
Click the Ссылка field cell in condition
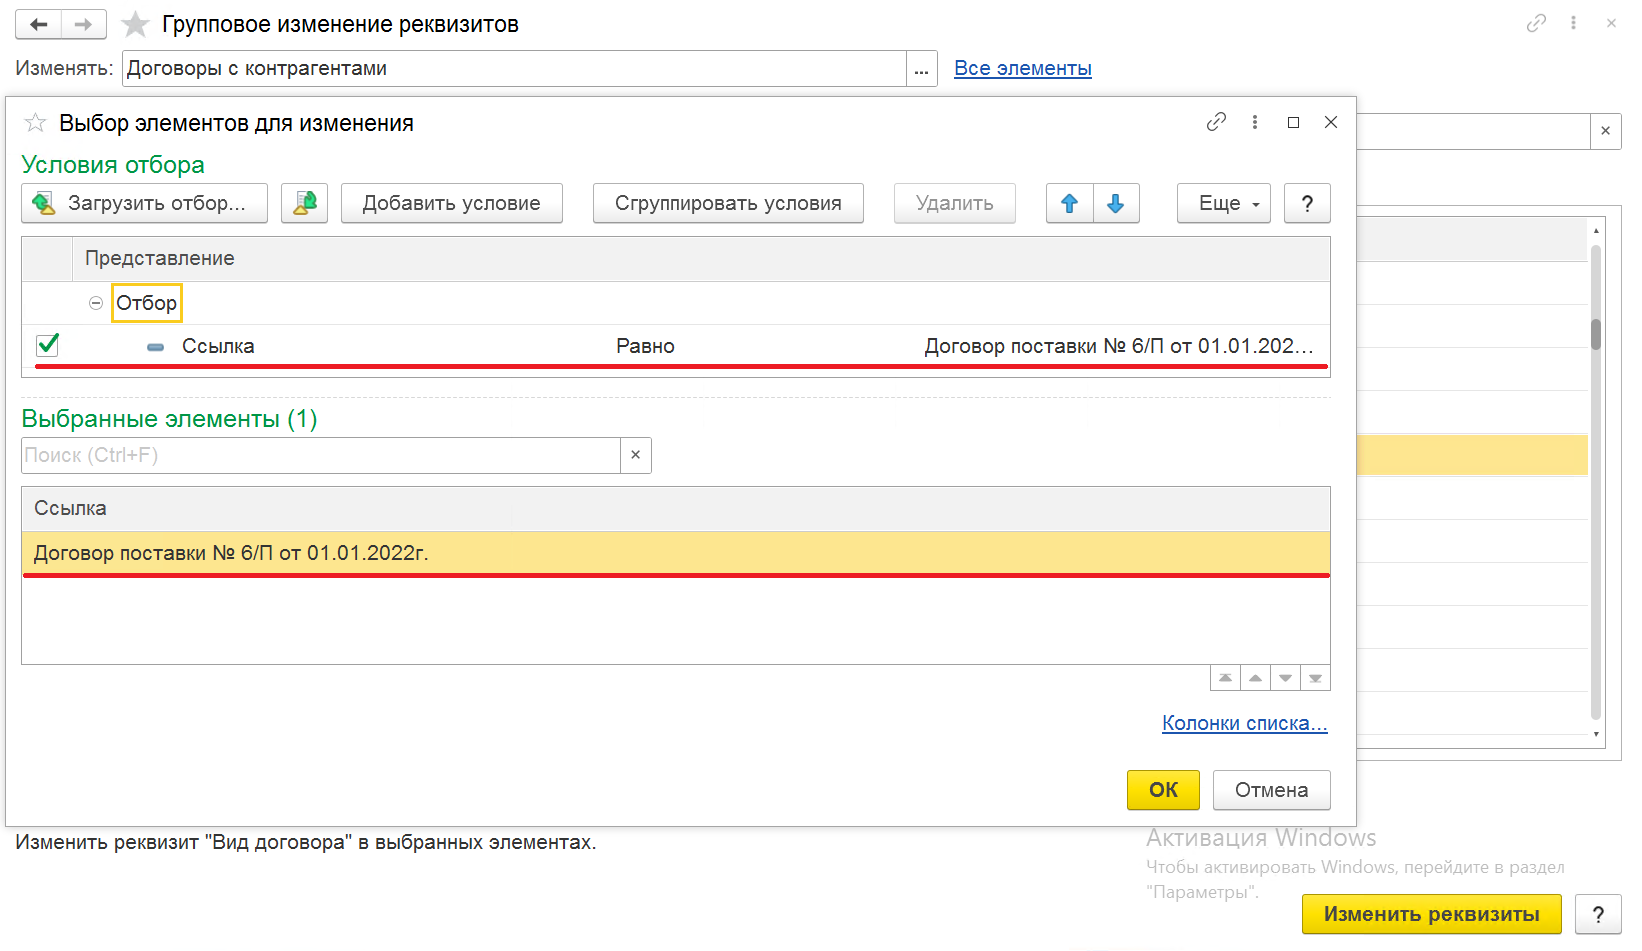tap(218, 346)
